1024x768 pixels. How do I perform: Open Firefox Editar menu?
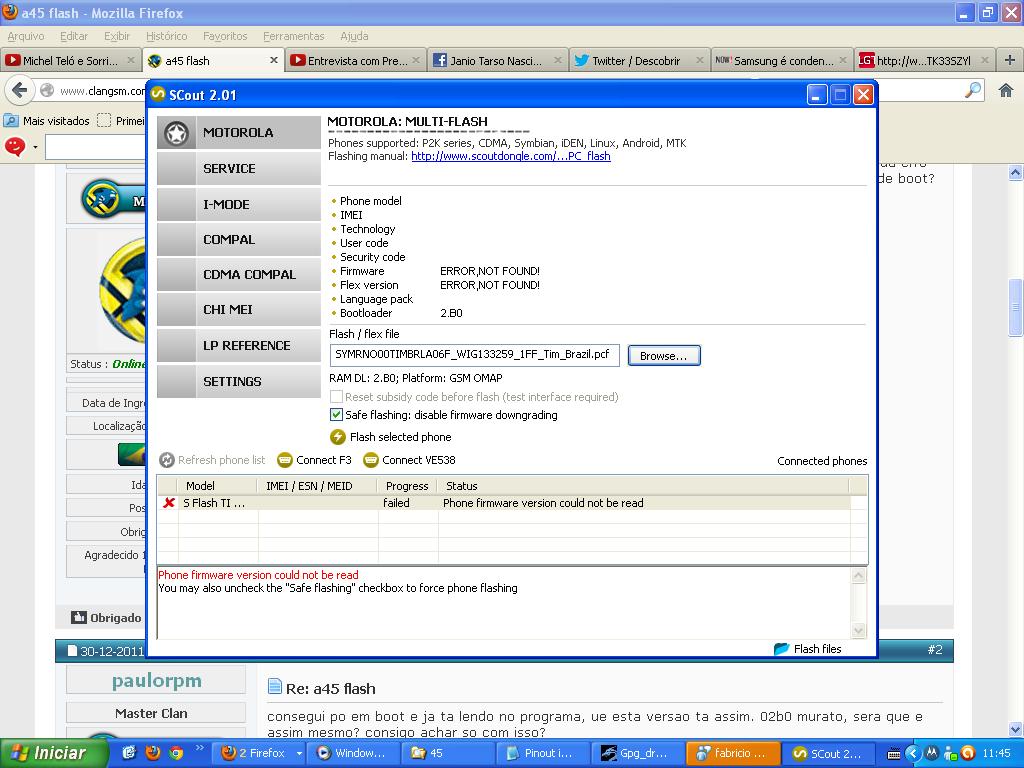click(74, 36)
